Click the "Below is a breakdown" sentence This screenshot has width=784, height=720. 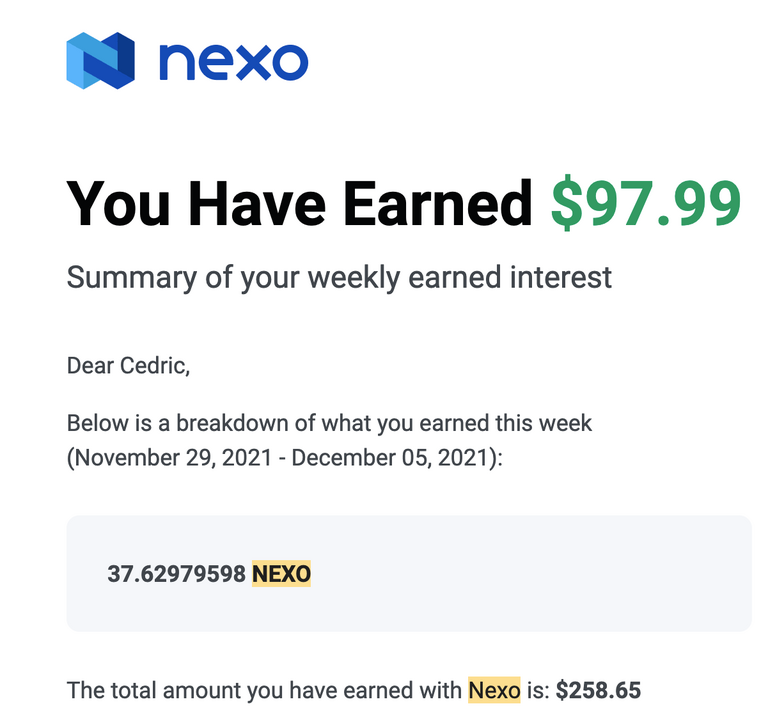[x=330, y=424]
